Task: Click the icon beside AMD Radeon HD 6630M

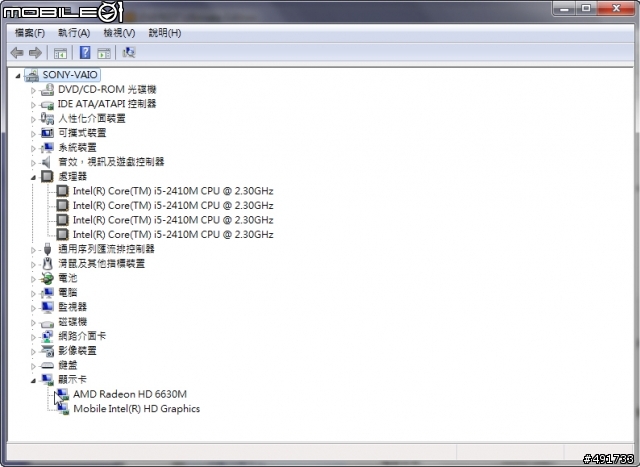Action: click(x=62, y=394)
